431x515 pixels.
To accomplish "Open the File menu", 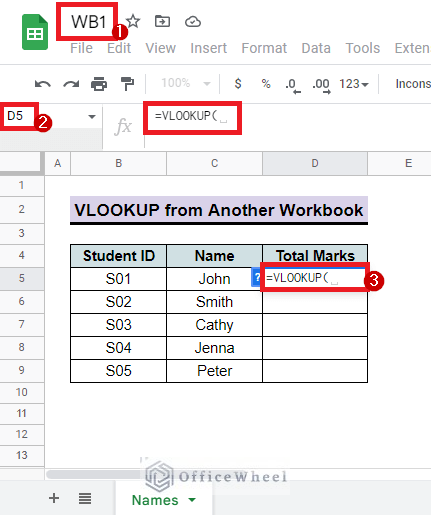I will tap(81, 48).
